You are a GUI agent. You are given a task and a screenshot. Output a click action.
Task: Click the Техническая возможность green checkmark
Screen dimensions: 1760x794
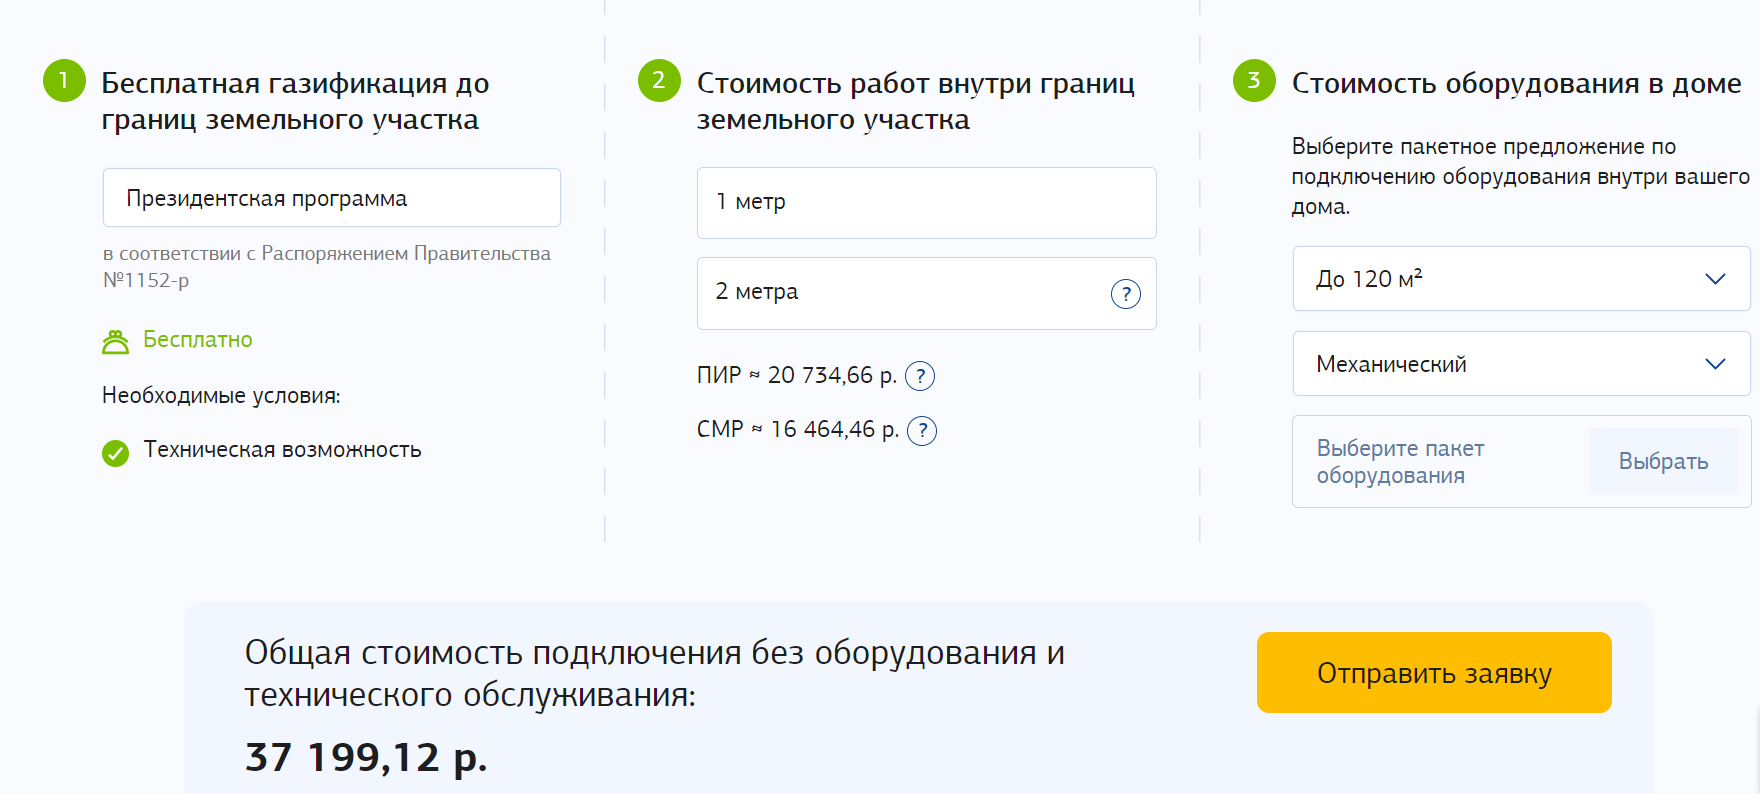[x=116, y=453]
